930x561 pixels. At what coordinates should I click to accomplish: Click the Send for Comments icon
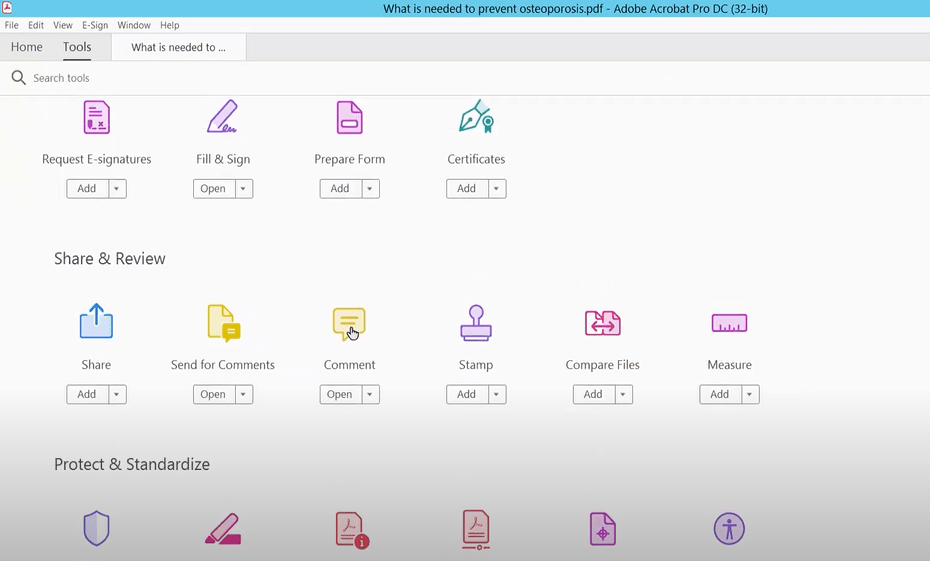coord(223,323)
